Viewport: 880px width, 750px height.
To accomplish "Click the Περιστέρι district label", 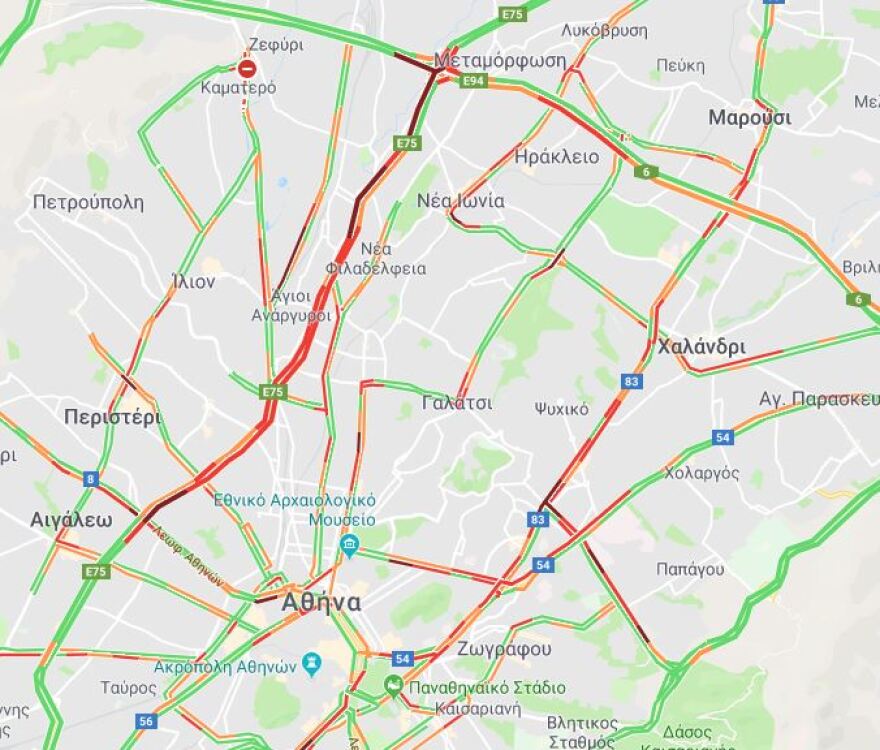I will 112,417.
